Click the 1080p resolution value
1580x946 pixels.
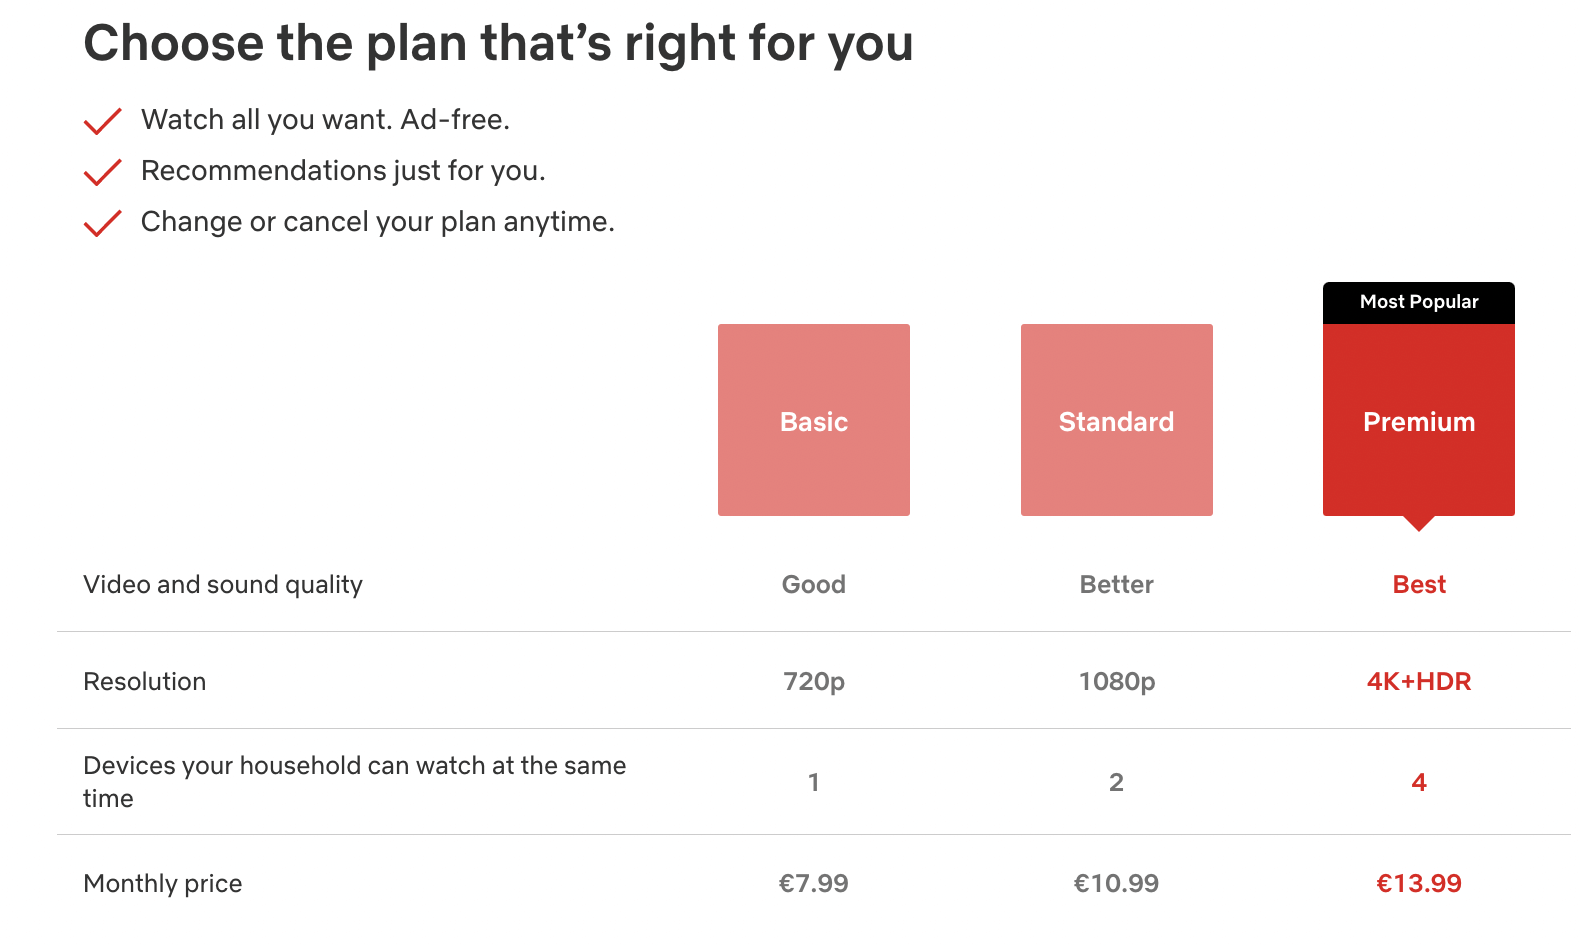[x=1116, y=681]
